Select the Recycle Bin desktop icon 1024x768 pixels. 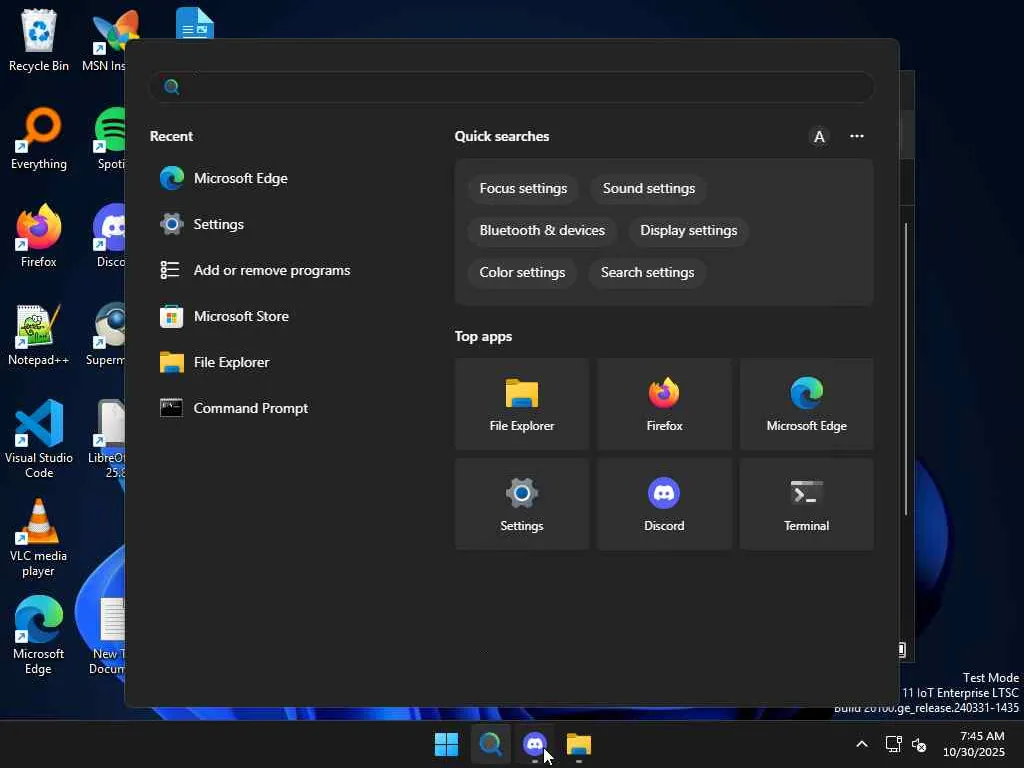39,40
